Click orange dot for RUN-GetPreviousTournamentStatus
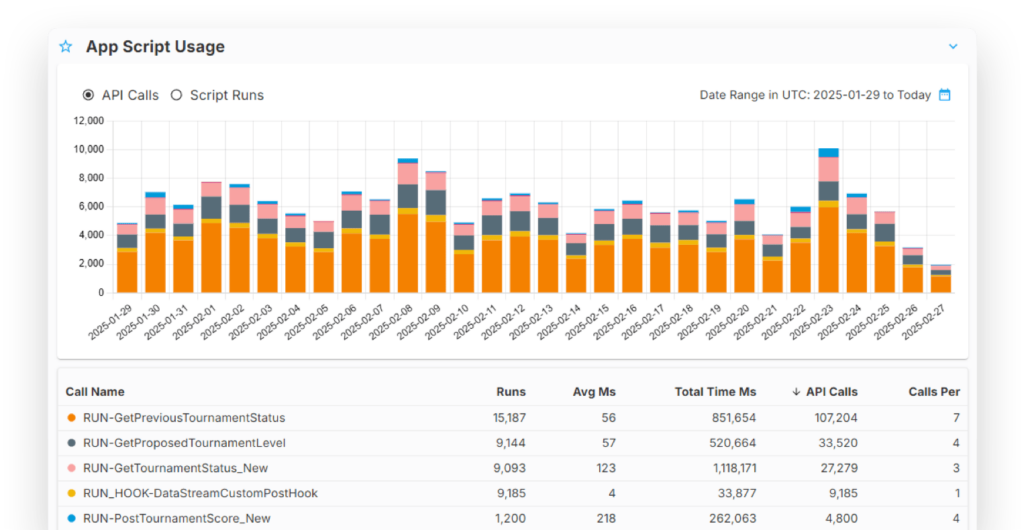The image size is (1024, 530). (71, 418)
